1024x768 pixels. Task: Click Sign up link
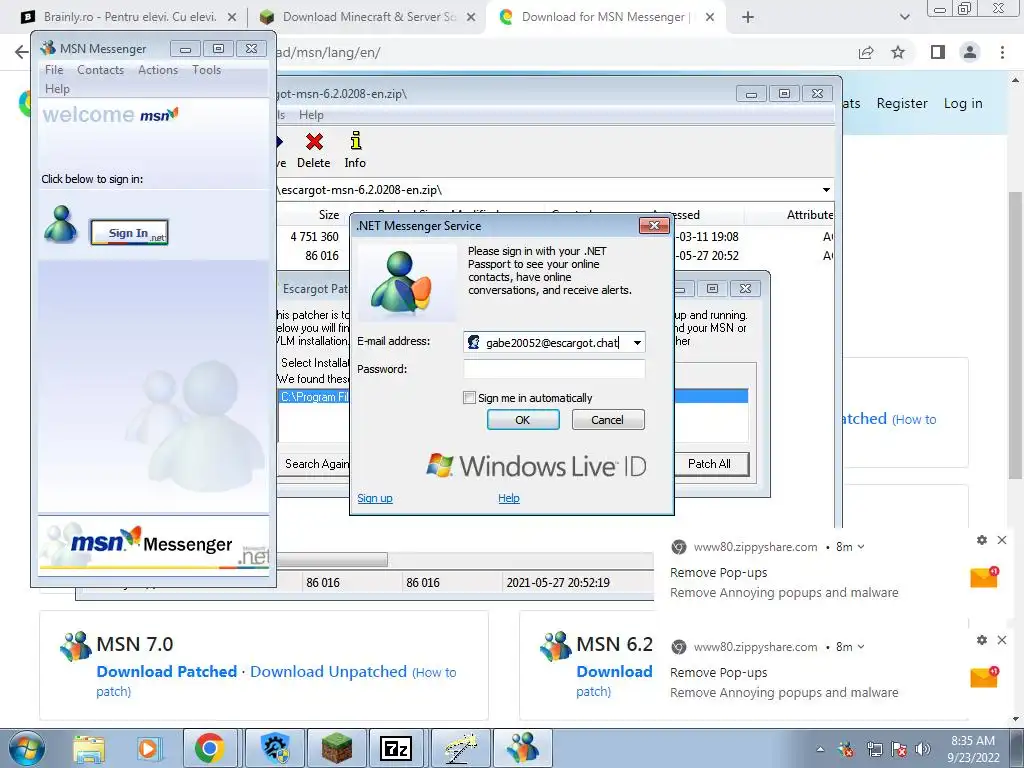point(375,498)
